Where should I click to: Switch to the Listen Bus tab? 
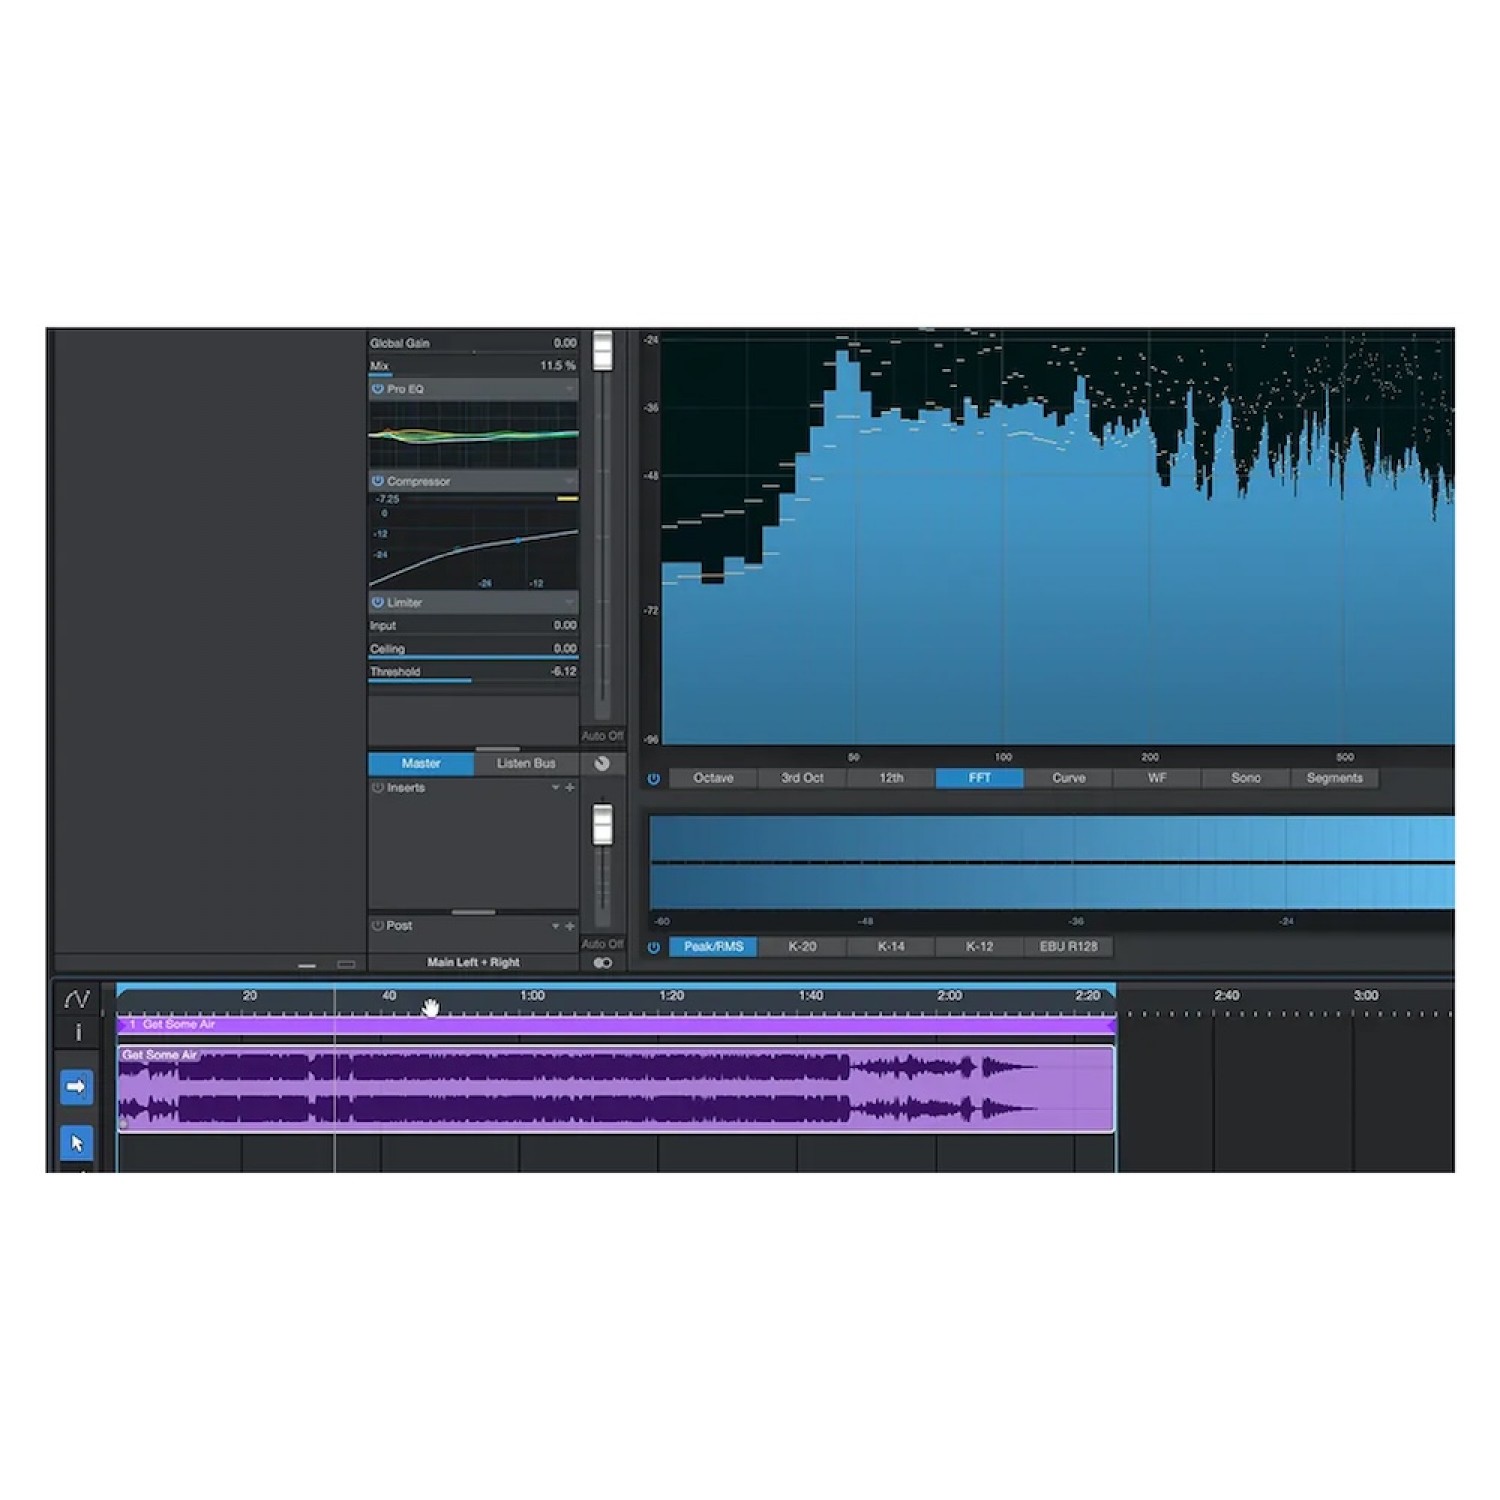click(x=526, y=764)
